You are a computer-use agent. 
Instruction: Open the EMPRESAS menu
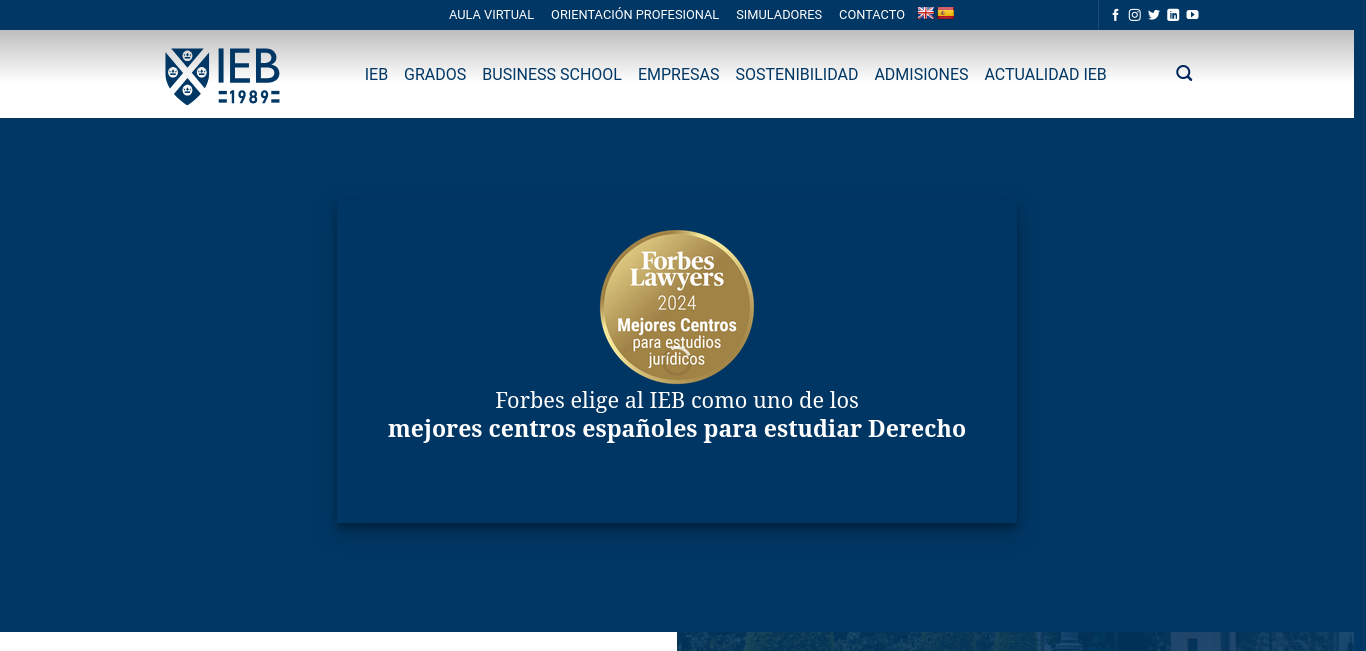pos(679,74)
